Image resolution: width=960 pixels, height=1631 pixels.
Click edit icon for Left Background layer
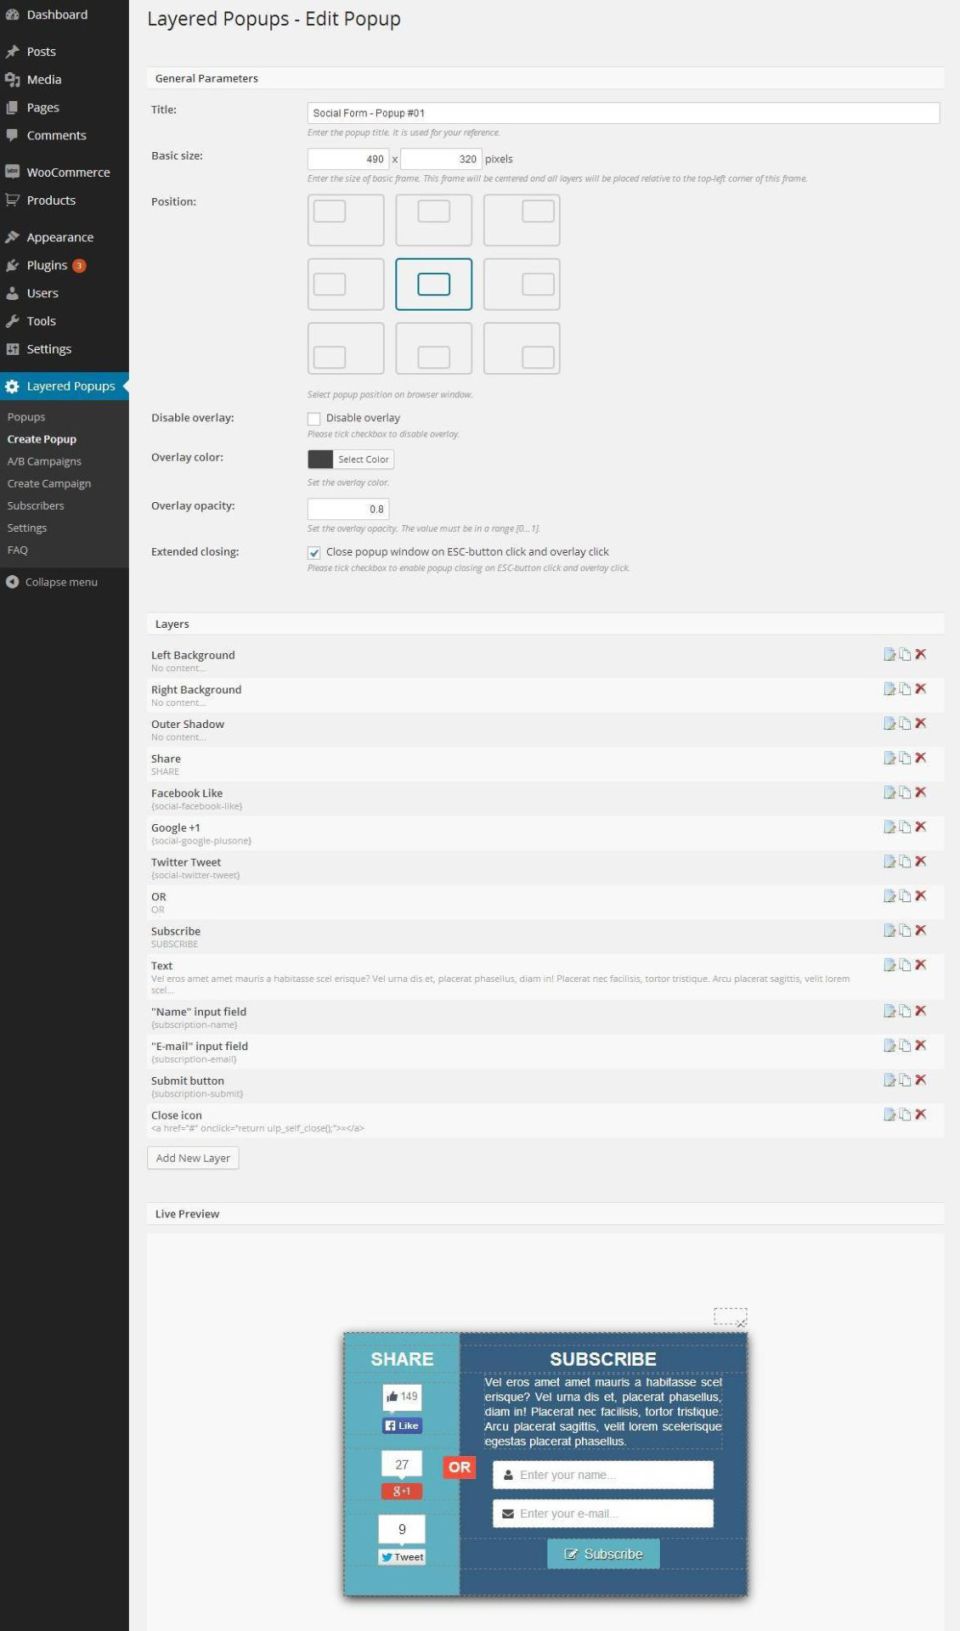pyautogui.click(x=889, y=655)
